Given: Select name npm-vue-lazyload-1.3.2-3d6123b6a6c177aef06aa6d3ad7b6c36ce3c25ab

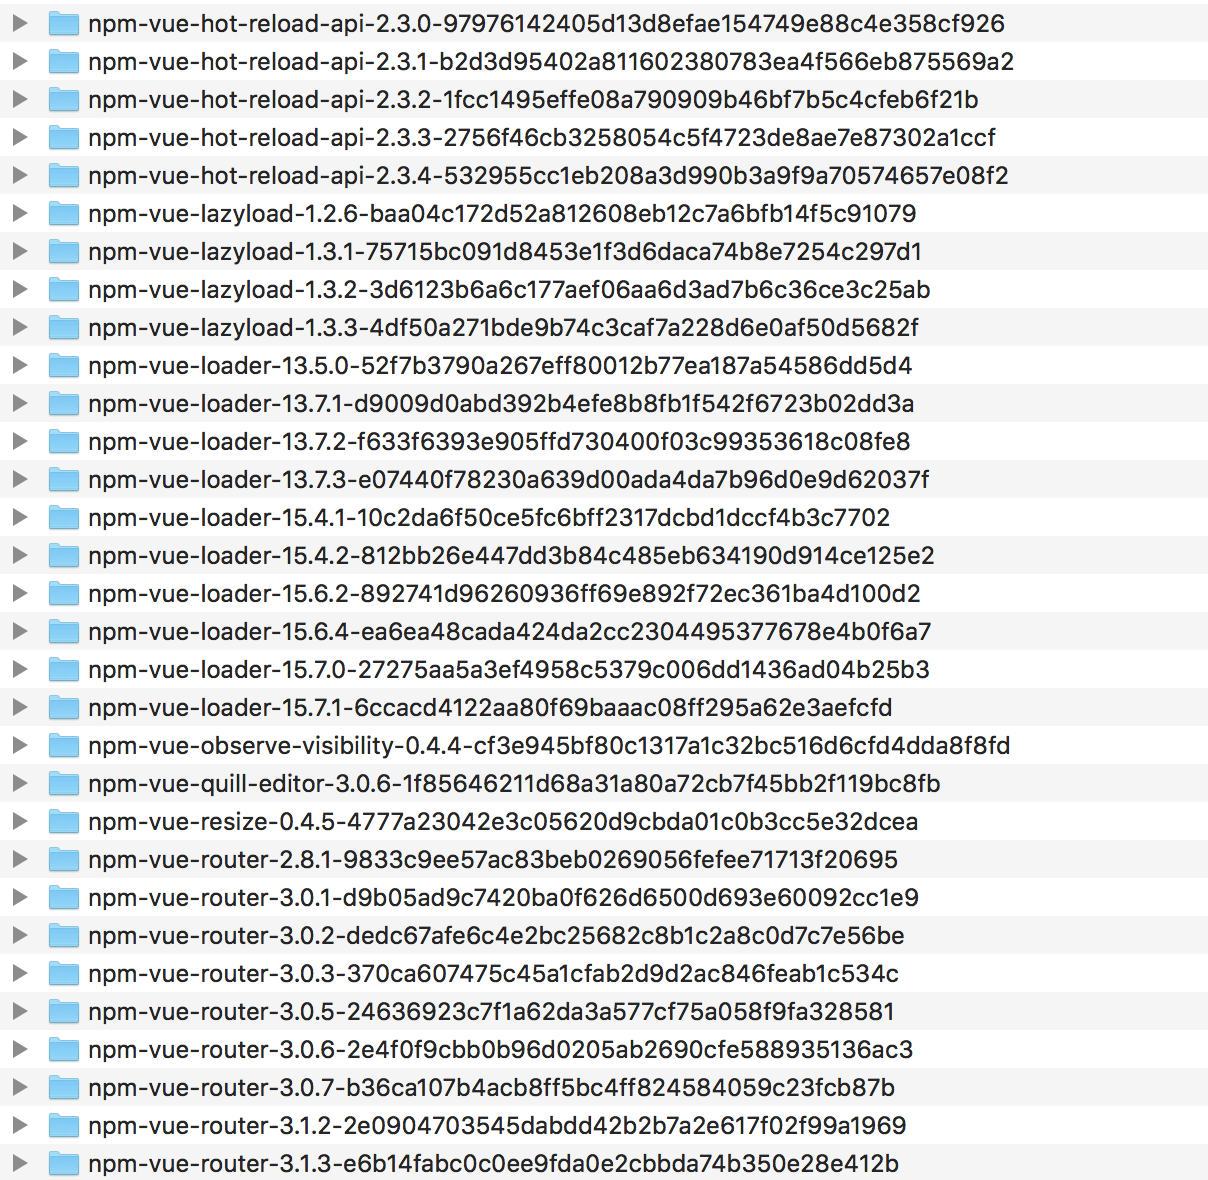Looking at the screenshot, I should point(509,290).
